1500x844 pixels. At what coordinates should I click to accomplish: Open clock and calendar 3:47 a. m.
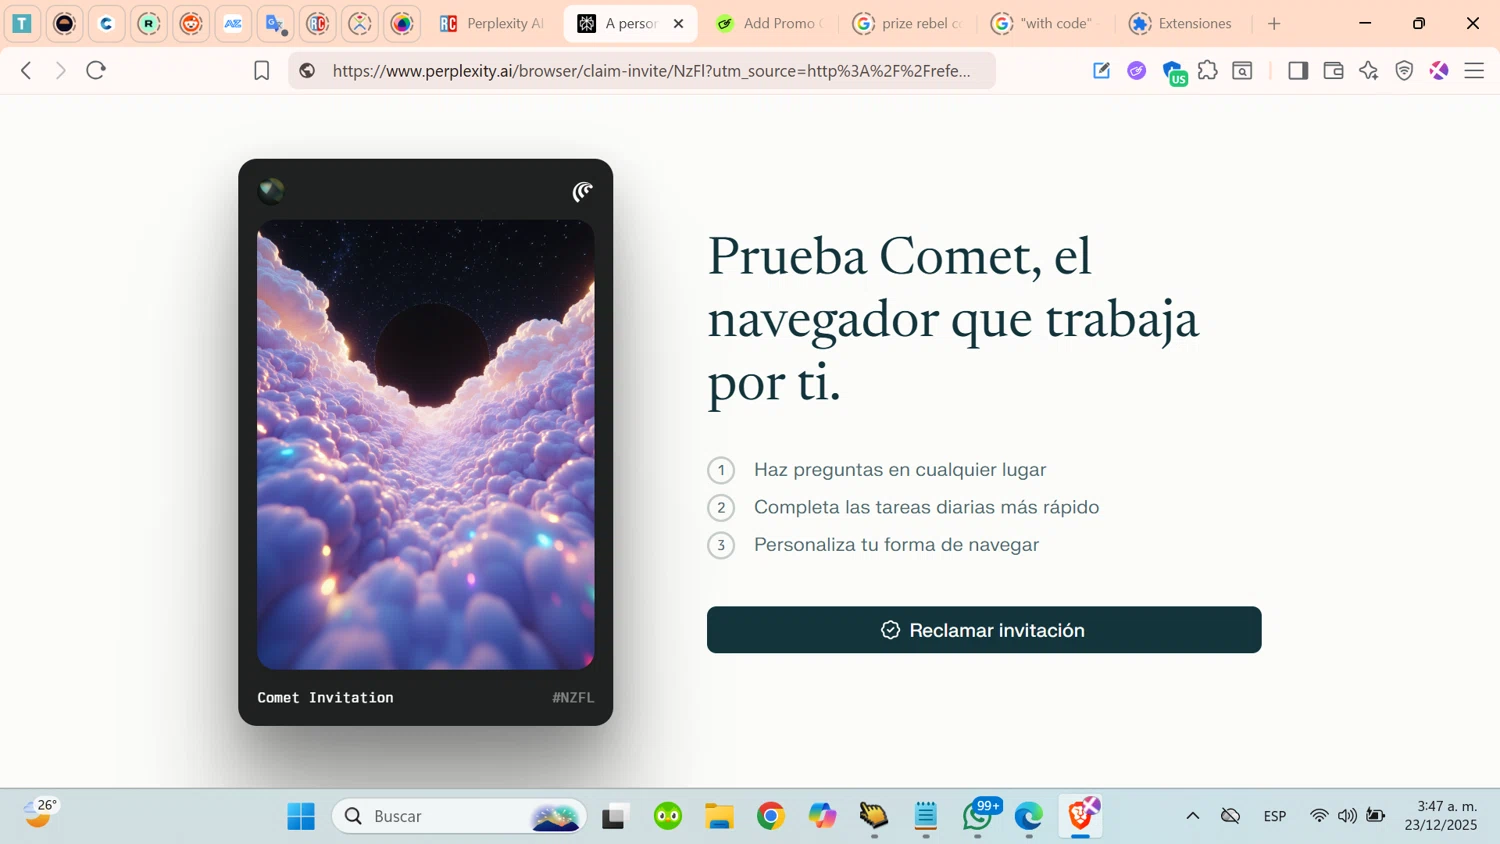pyautogui.click(x=1441, y=816)
